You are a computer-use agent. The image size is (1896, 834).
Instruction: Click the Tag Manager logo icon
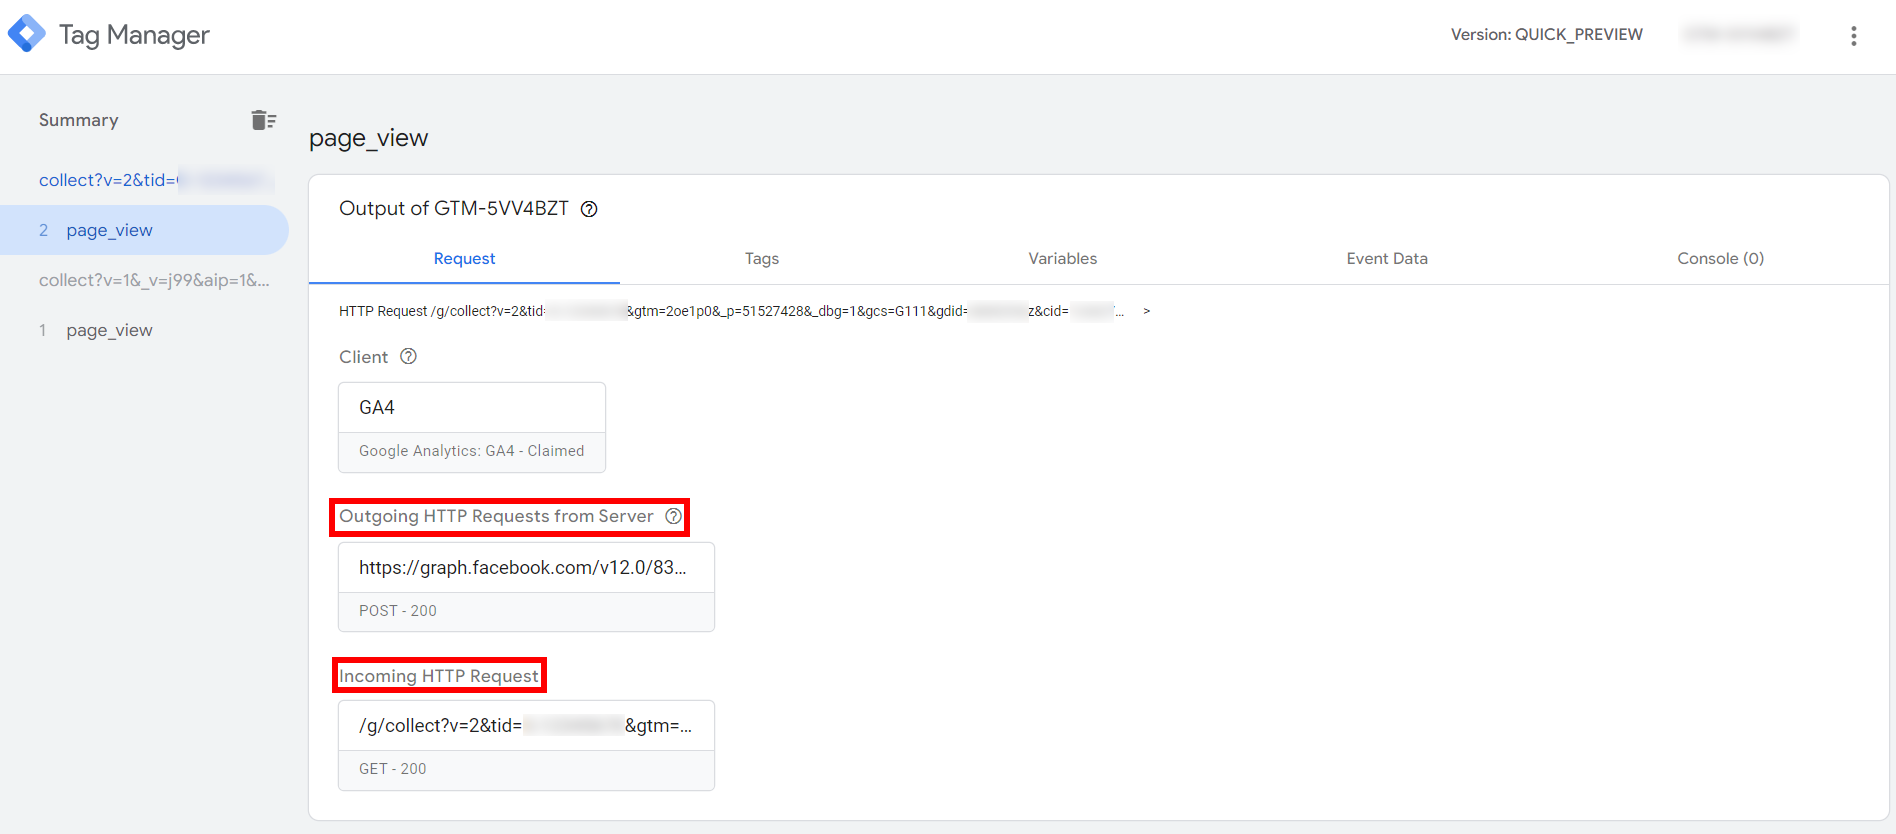(27, 34)
